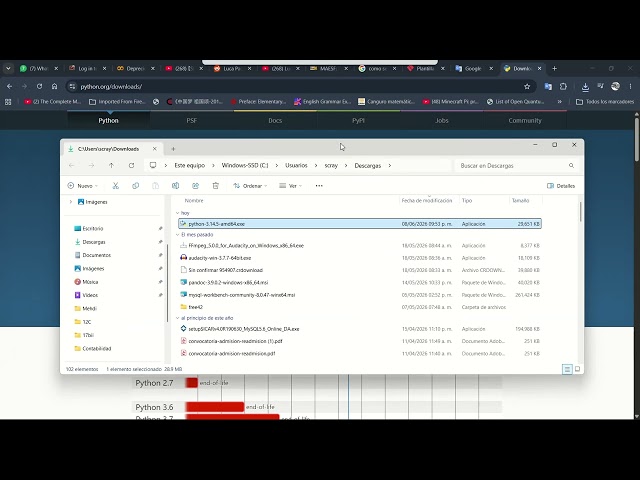Open Escritorio in quick access
640x480 pixels.
pyautogui.click(x=92, y=229)
